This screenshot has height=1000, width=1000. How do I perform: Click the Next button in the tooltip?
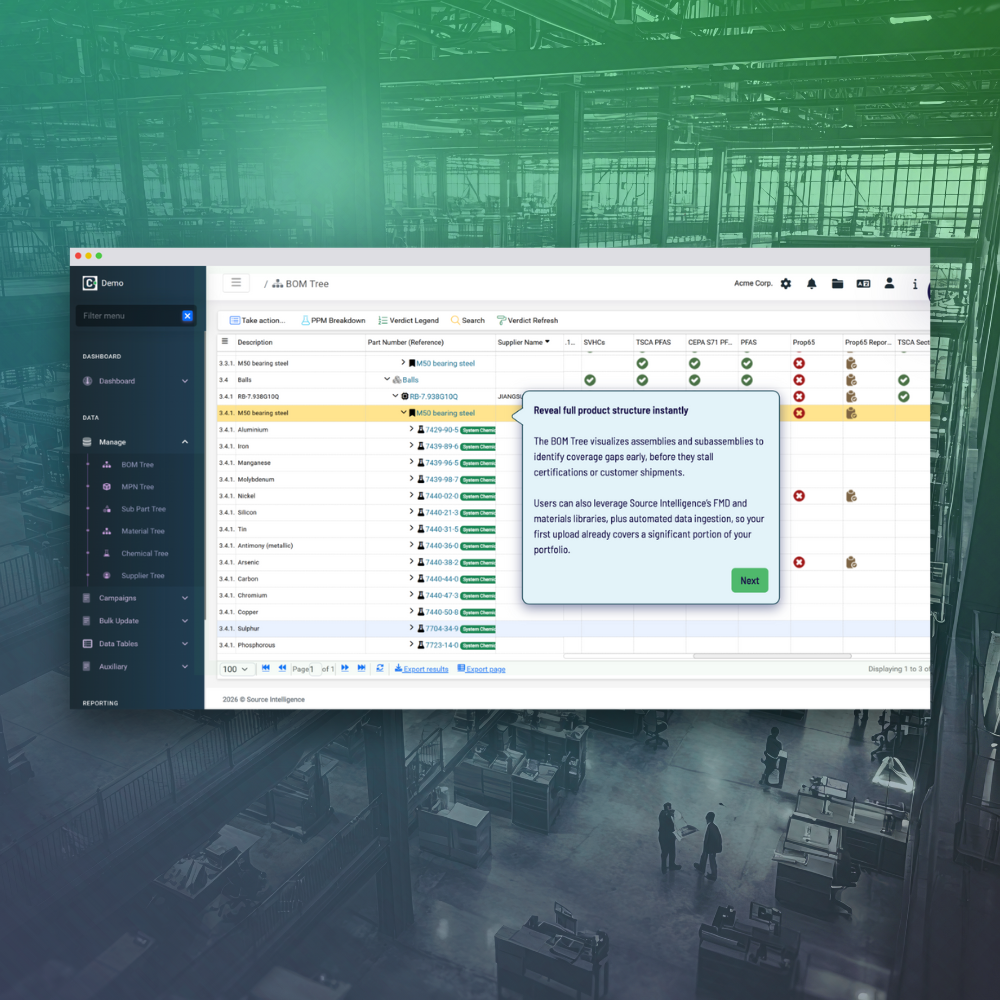coord(750,580)
